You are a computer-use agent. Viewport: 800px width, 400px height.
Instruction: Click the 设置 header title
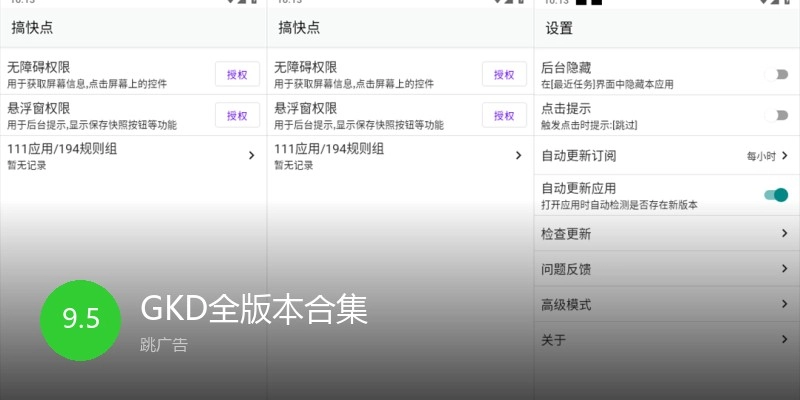click(559, 28)
